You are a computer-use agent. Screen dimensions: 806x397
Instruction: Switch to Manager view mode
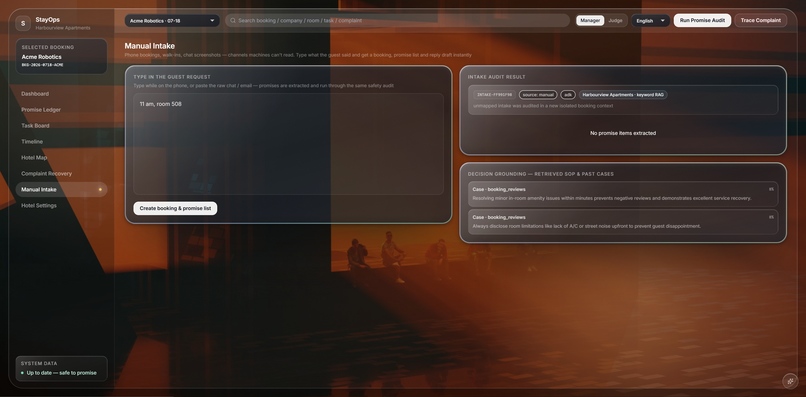tap(590, 21)
